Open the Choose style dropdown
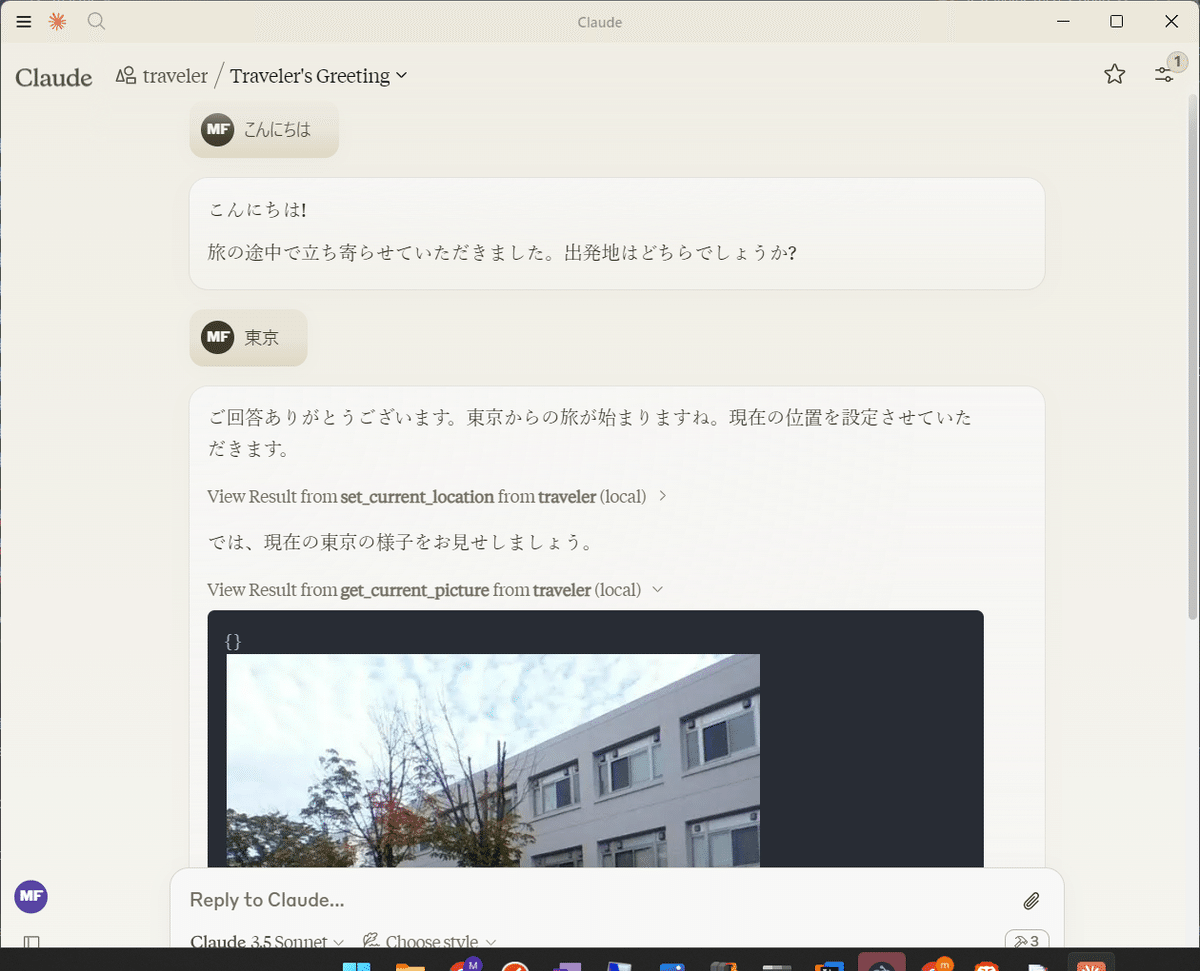1200x971 pixels. 430,942
